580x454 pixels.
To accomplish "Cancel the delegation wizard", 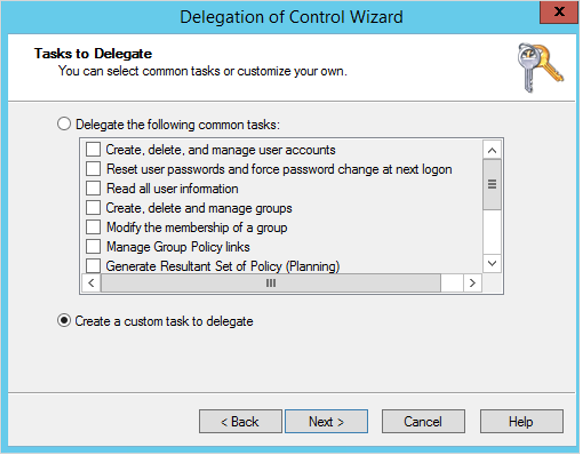I will coord(423,421).
